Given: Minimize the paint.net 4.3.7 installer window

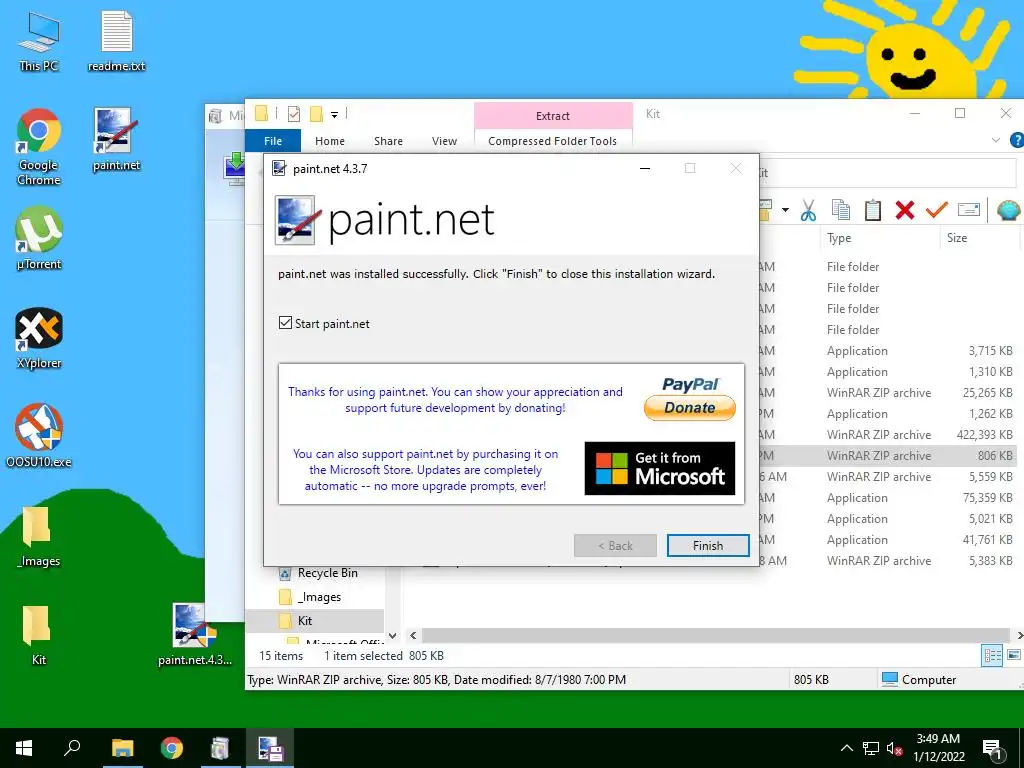Looking at the screenshot, I should (645, 168).
